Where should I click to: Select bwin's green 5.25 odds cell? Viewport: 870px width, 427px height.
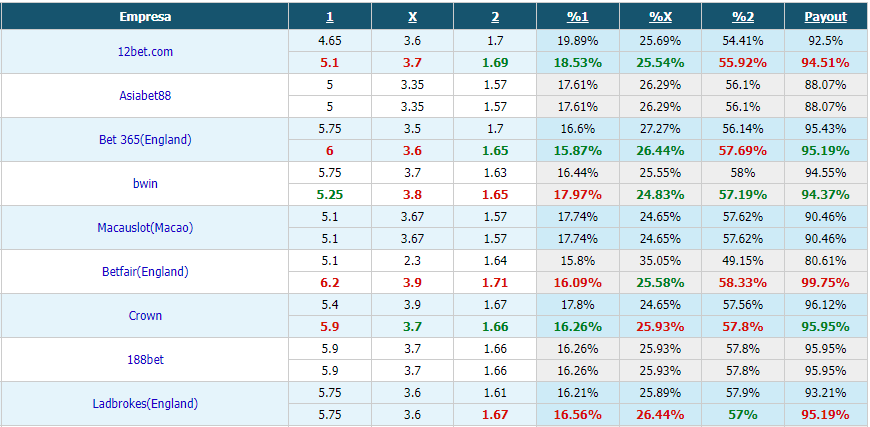coord(330,195)
